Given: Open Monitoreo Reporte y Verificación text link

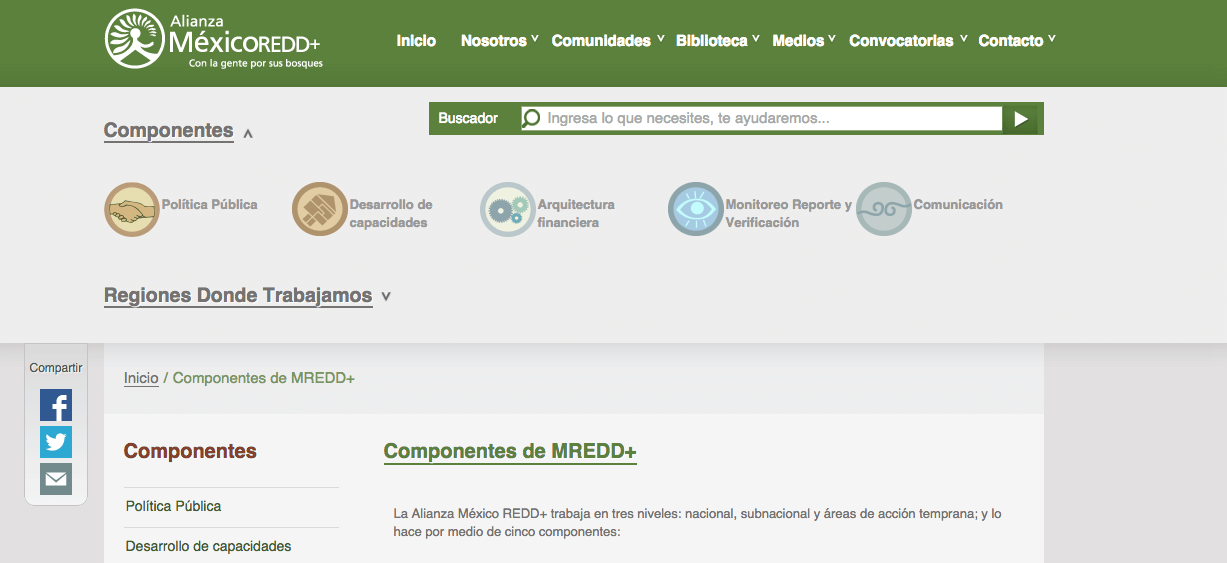Looking at the screenshot, I should coord(789,213).
